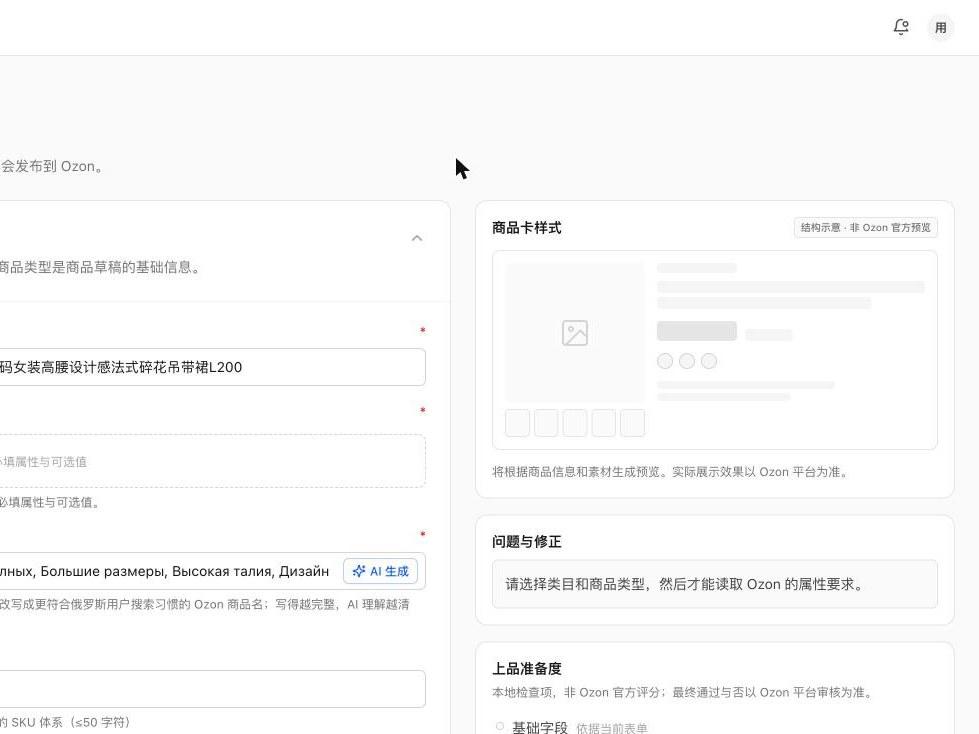979x734 pixels.
Task: Focus the SKU input field
Action: [x=212, y=689]
